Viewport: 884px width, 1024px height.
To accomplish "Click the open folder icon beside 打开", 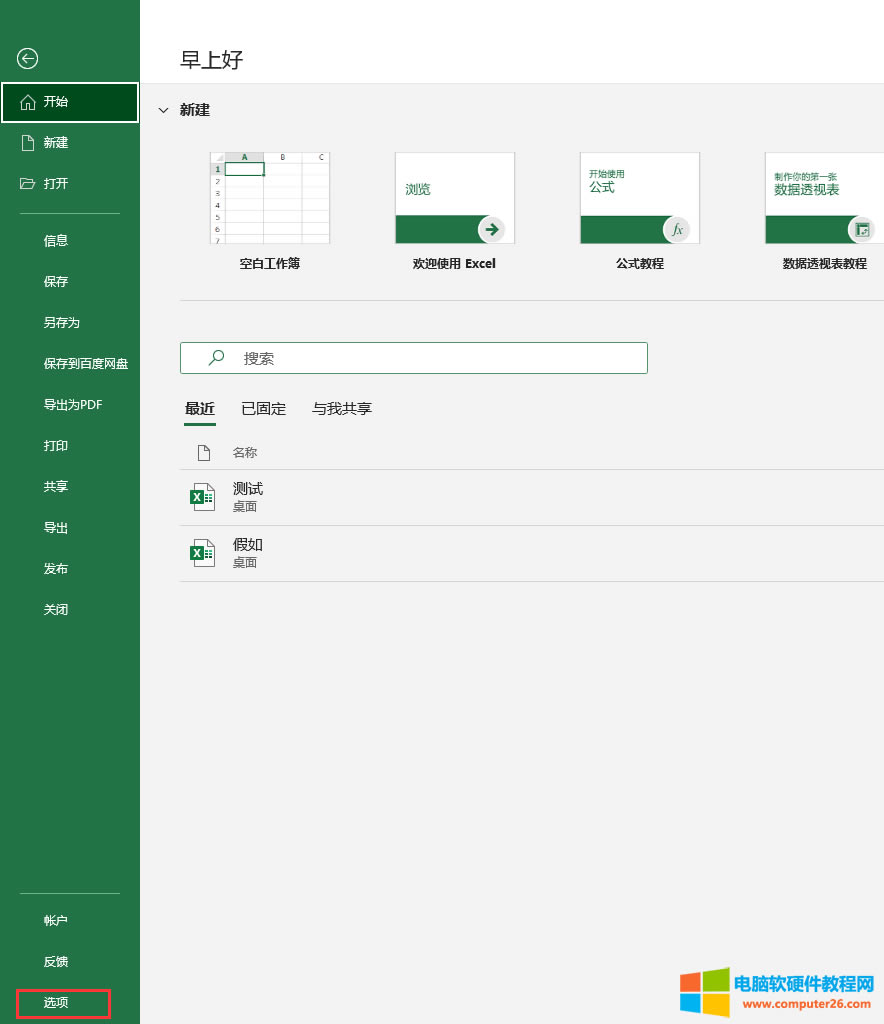I will [28, 184].
